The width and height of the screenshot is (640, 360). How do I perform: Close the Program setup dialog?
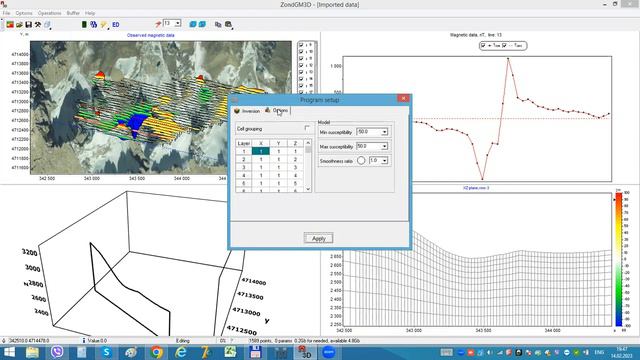coord(403,98)
